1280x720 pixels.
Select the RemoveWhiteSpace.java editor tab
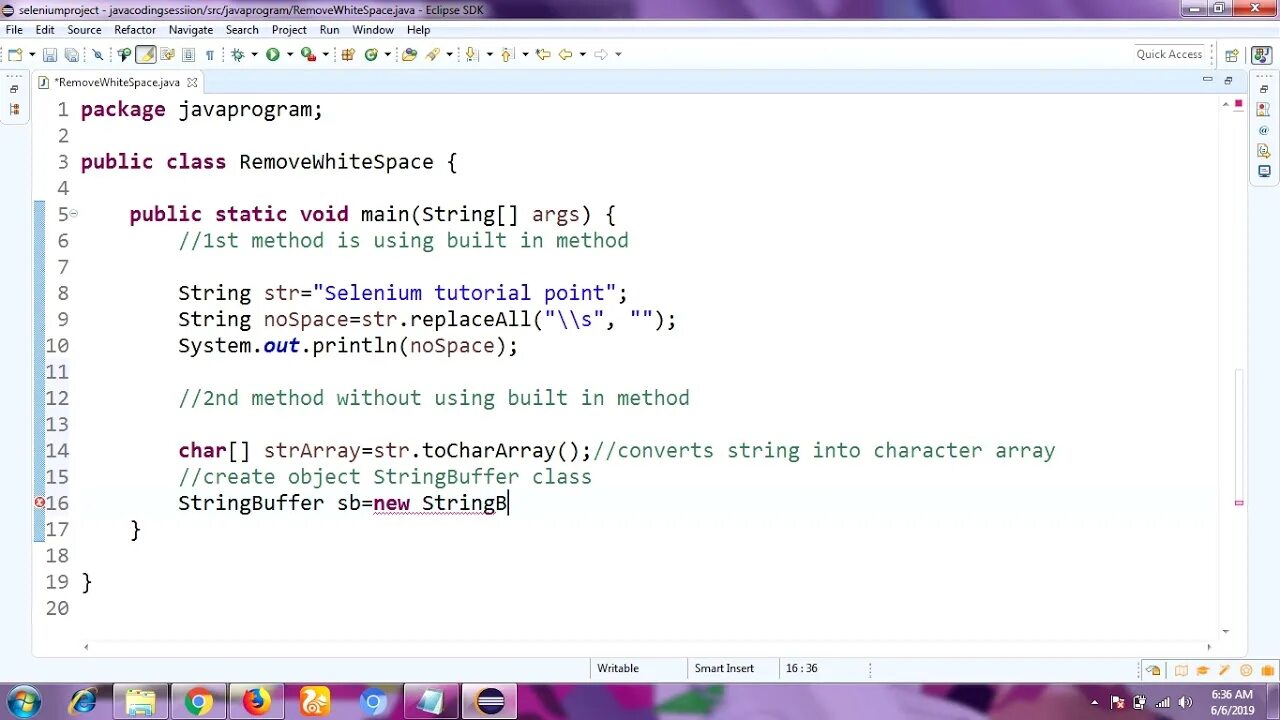[x=116, y=82]
